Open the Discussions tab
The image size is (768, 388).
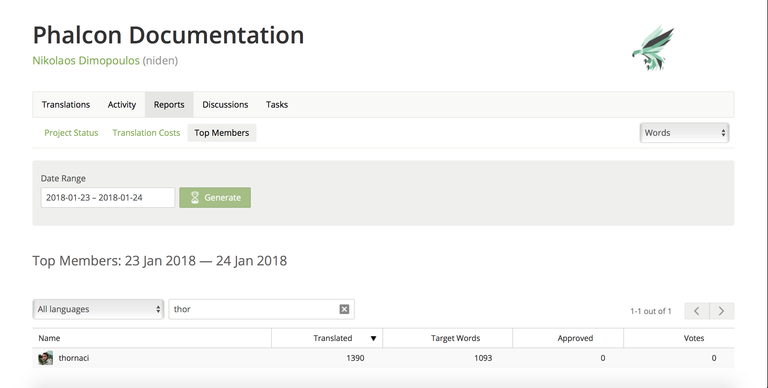225,104
